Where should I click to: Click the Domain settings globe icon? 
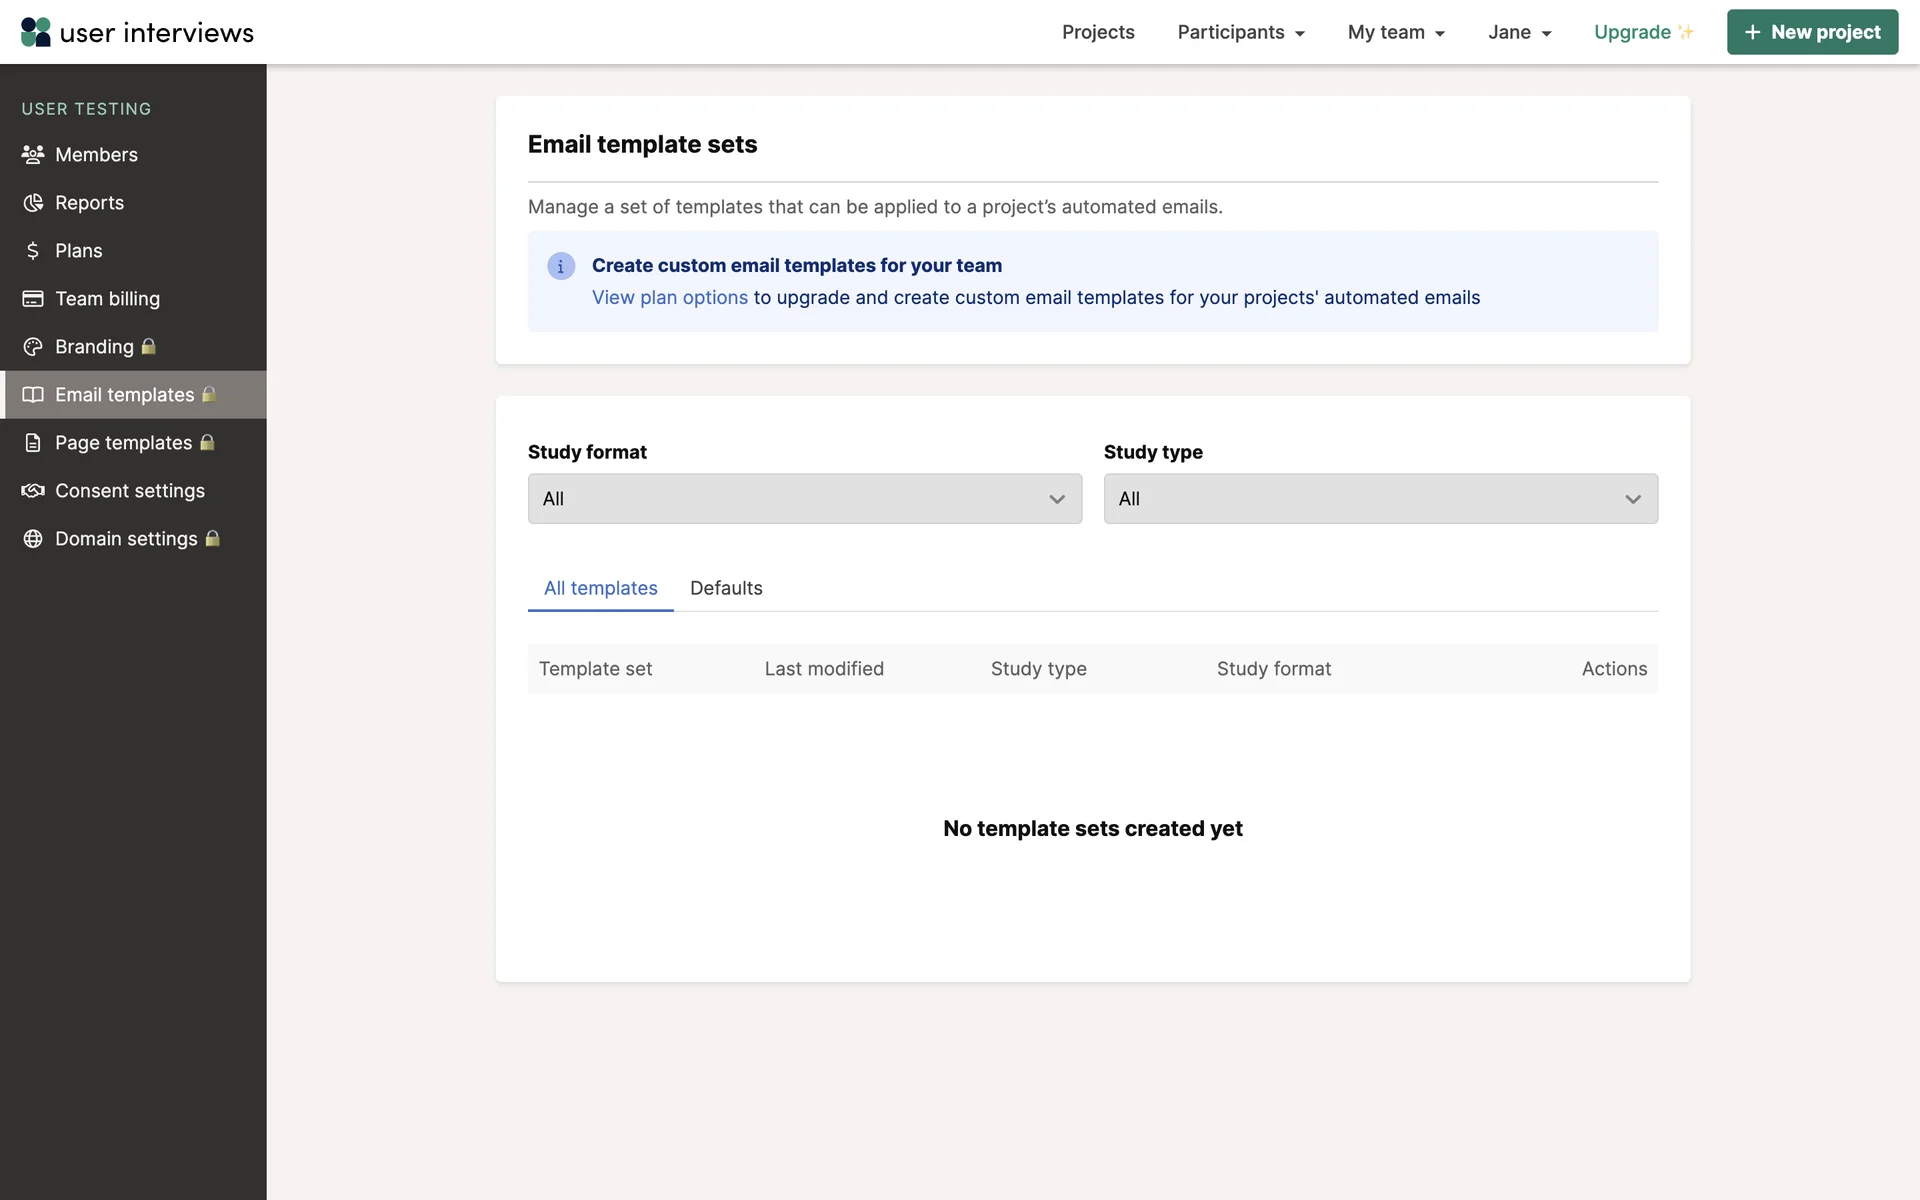[33, 539]
